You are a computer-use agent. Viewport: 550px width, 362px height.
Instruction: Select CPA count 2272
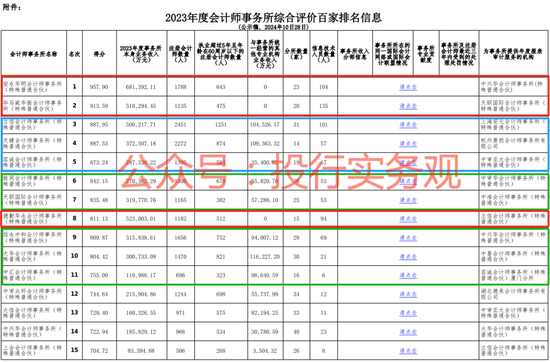[x=181, y=143]
